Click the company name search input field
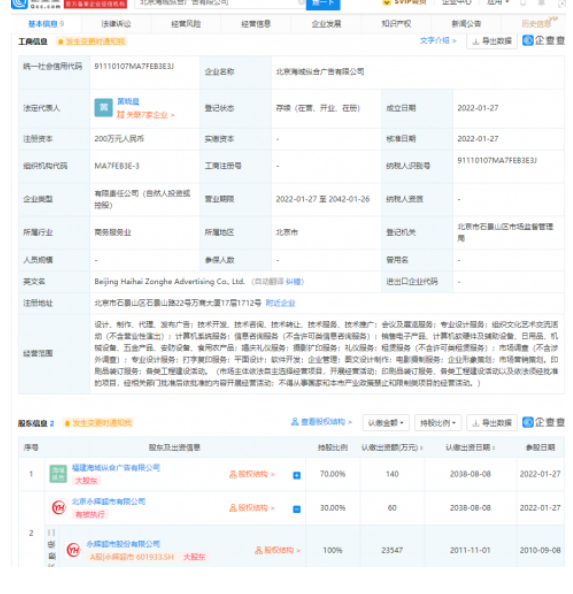This screenshot has width=573, height=594. [220, 3]
